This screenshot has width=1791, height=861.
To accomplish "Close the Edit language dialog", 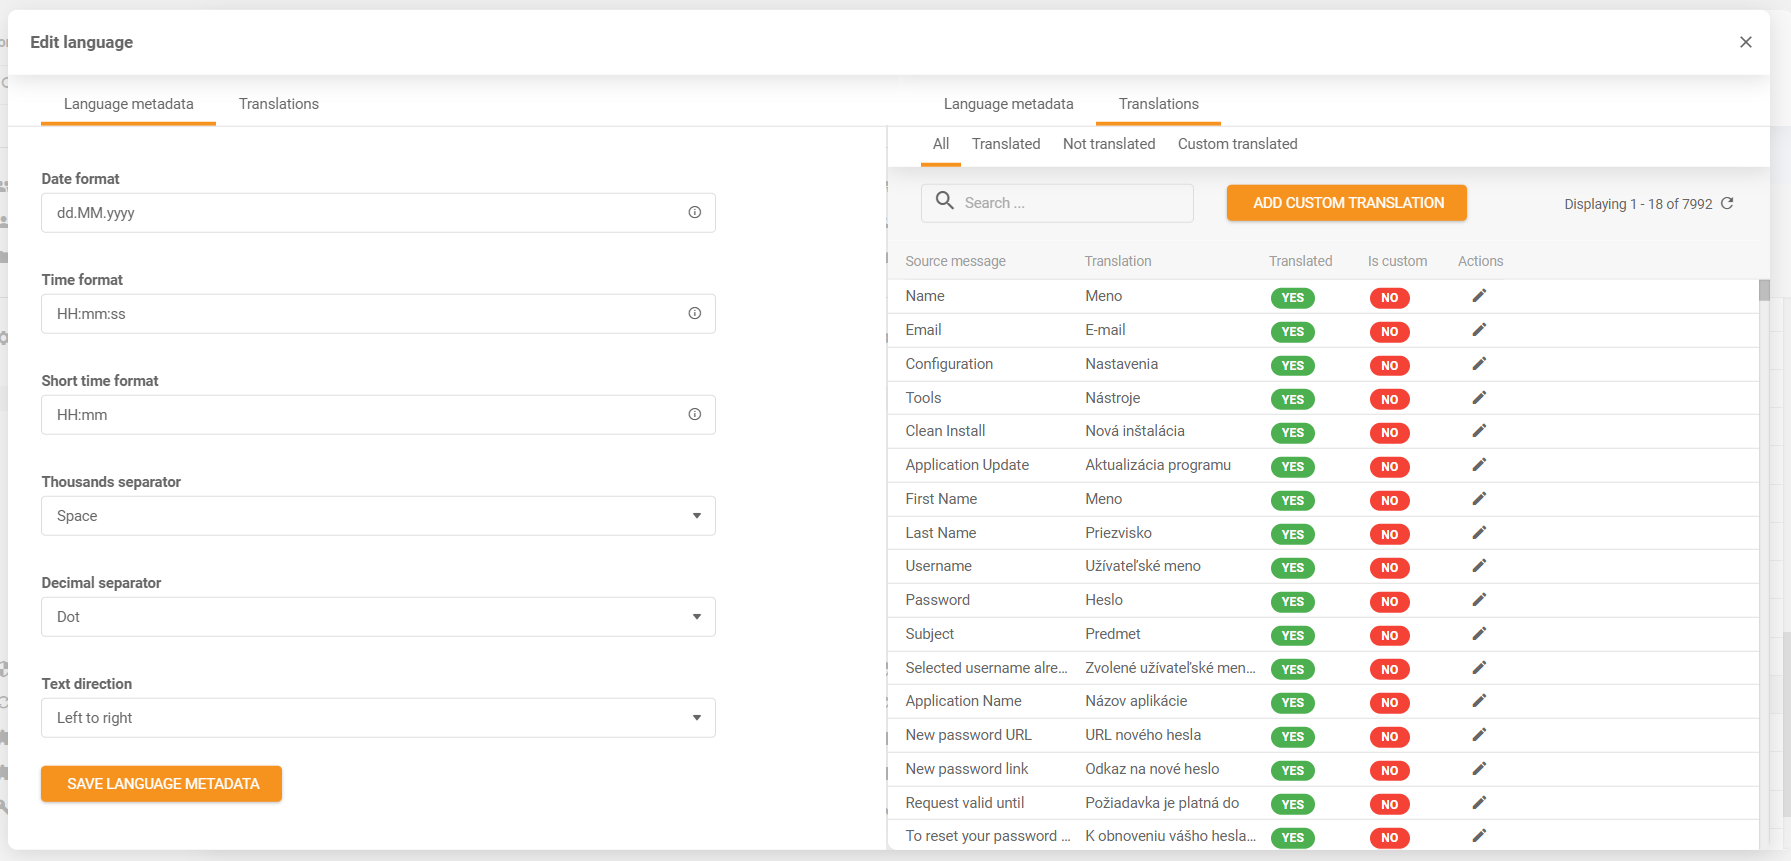I will pyautogui.click(x=1745, y=42).
